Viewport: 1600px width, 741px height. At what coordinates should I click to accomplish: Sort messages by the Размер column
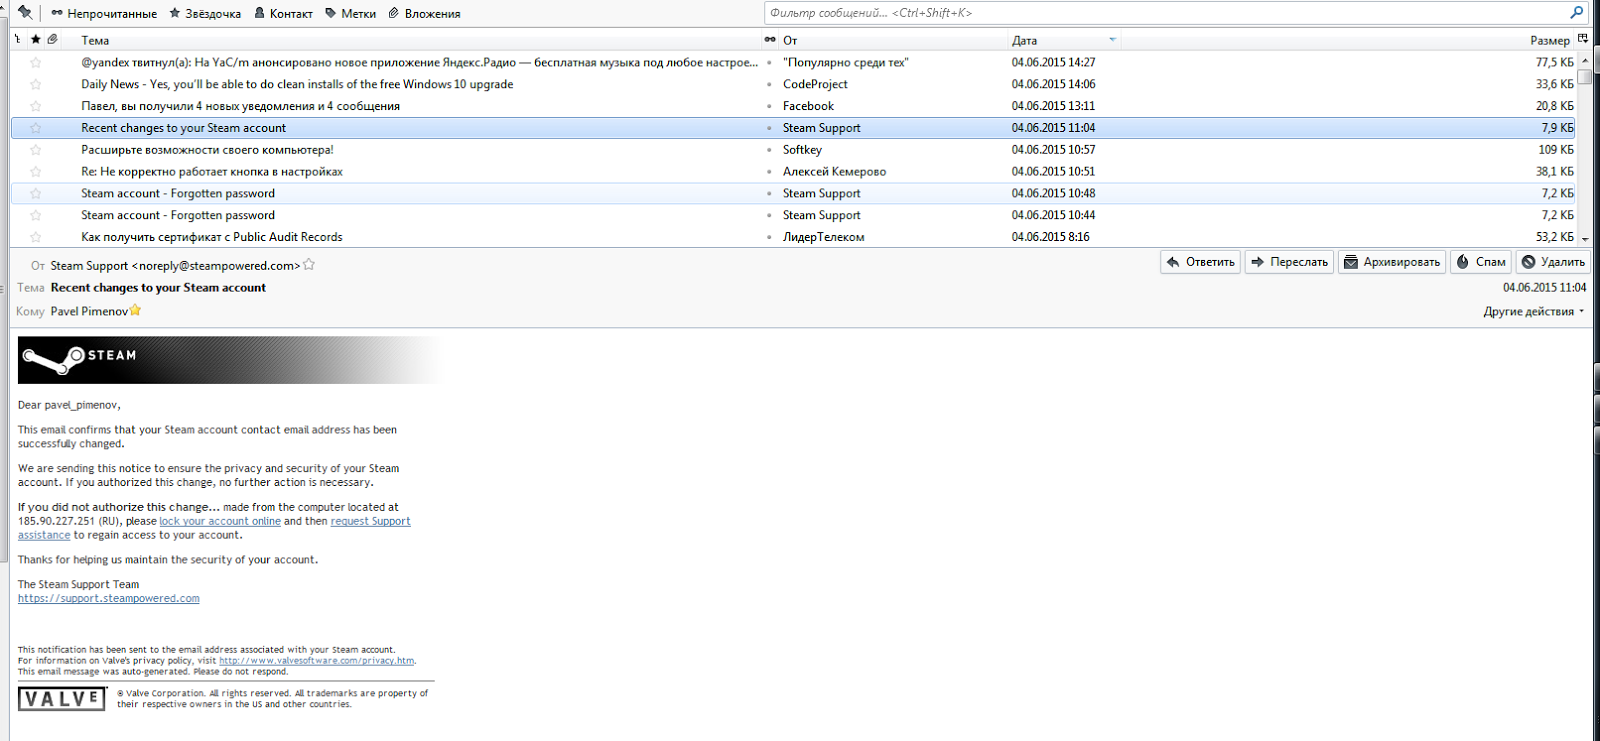[1348, 40]
